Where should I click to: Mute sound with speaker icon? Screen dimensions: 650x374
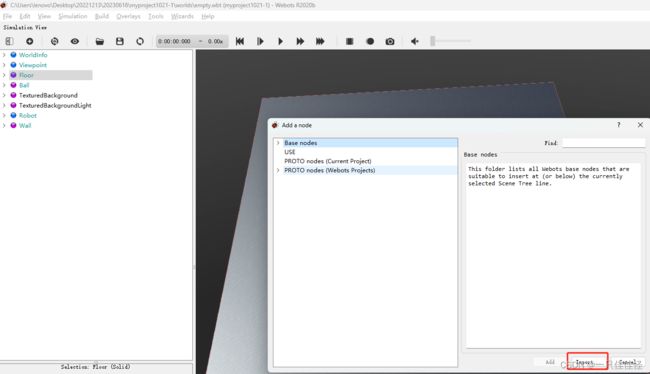[x=415, y=41]
